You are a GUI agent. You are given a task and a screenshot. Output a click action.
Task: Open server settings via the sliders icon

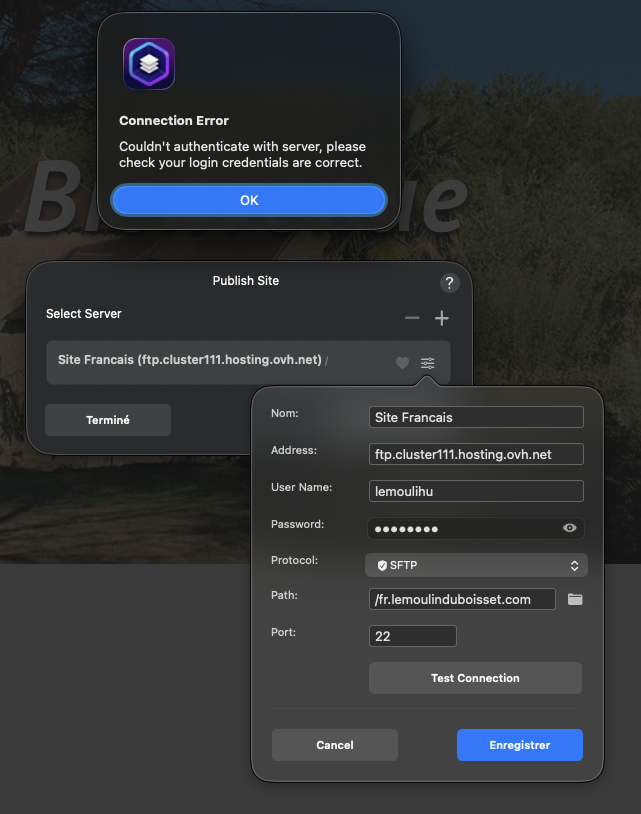(428, 363)
